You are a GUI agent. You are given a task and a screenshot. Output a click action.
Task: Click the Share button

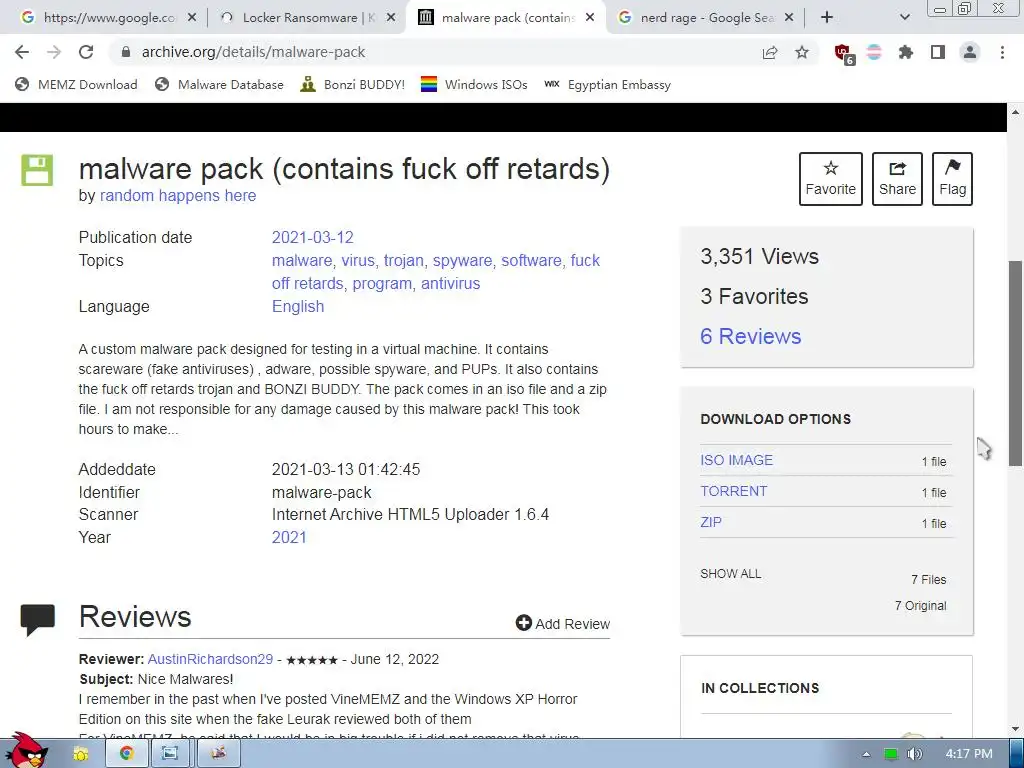coord(897,179)
